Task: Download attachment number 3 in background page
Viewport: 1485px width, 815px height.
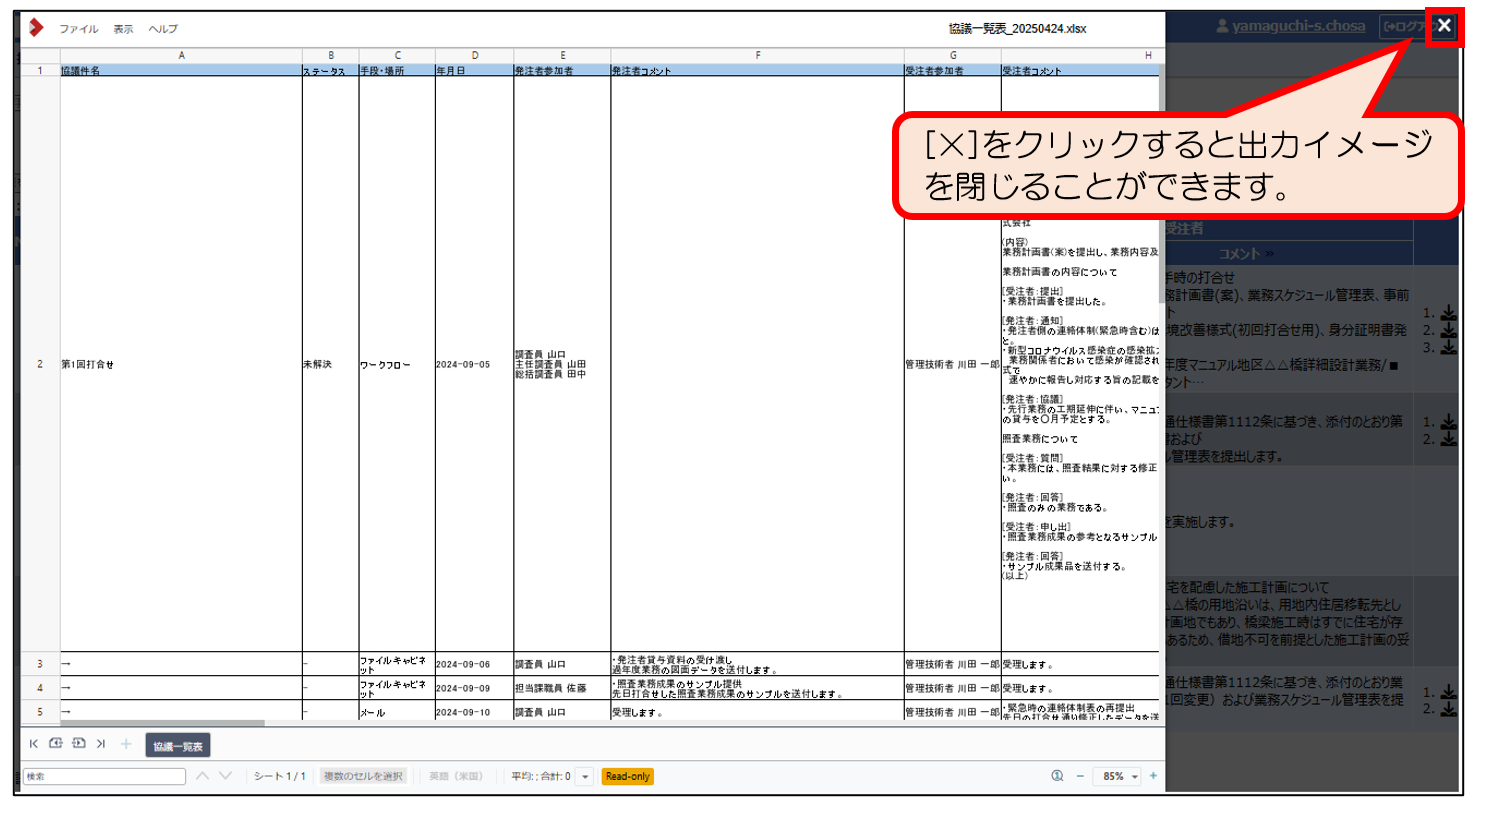Action: click(1448, 347)
